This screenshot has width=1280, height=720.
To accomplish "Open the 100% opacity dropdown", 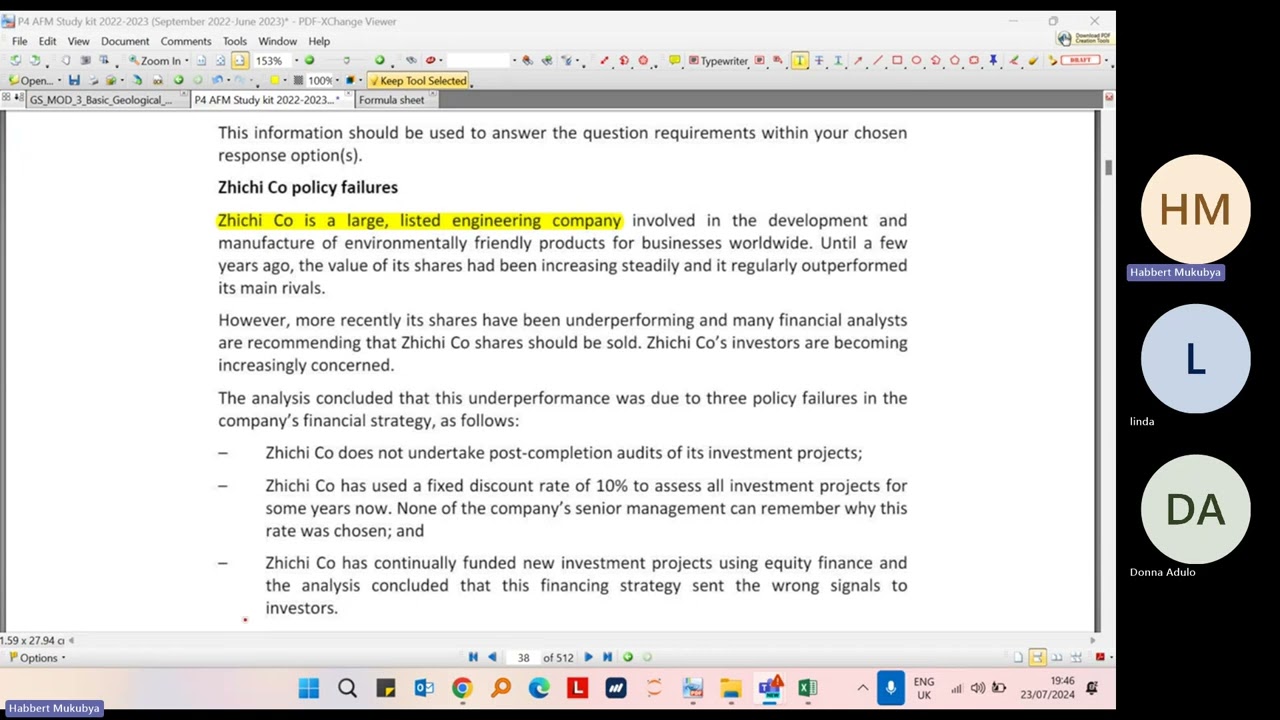I will pyautogui.click(x=337, y=81).
